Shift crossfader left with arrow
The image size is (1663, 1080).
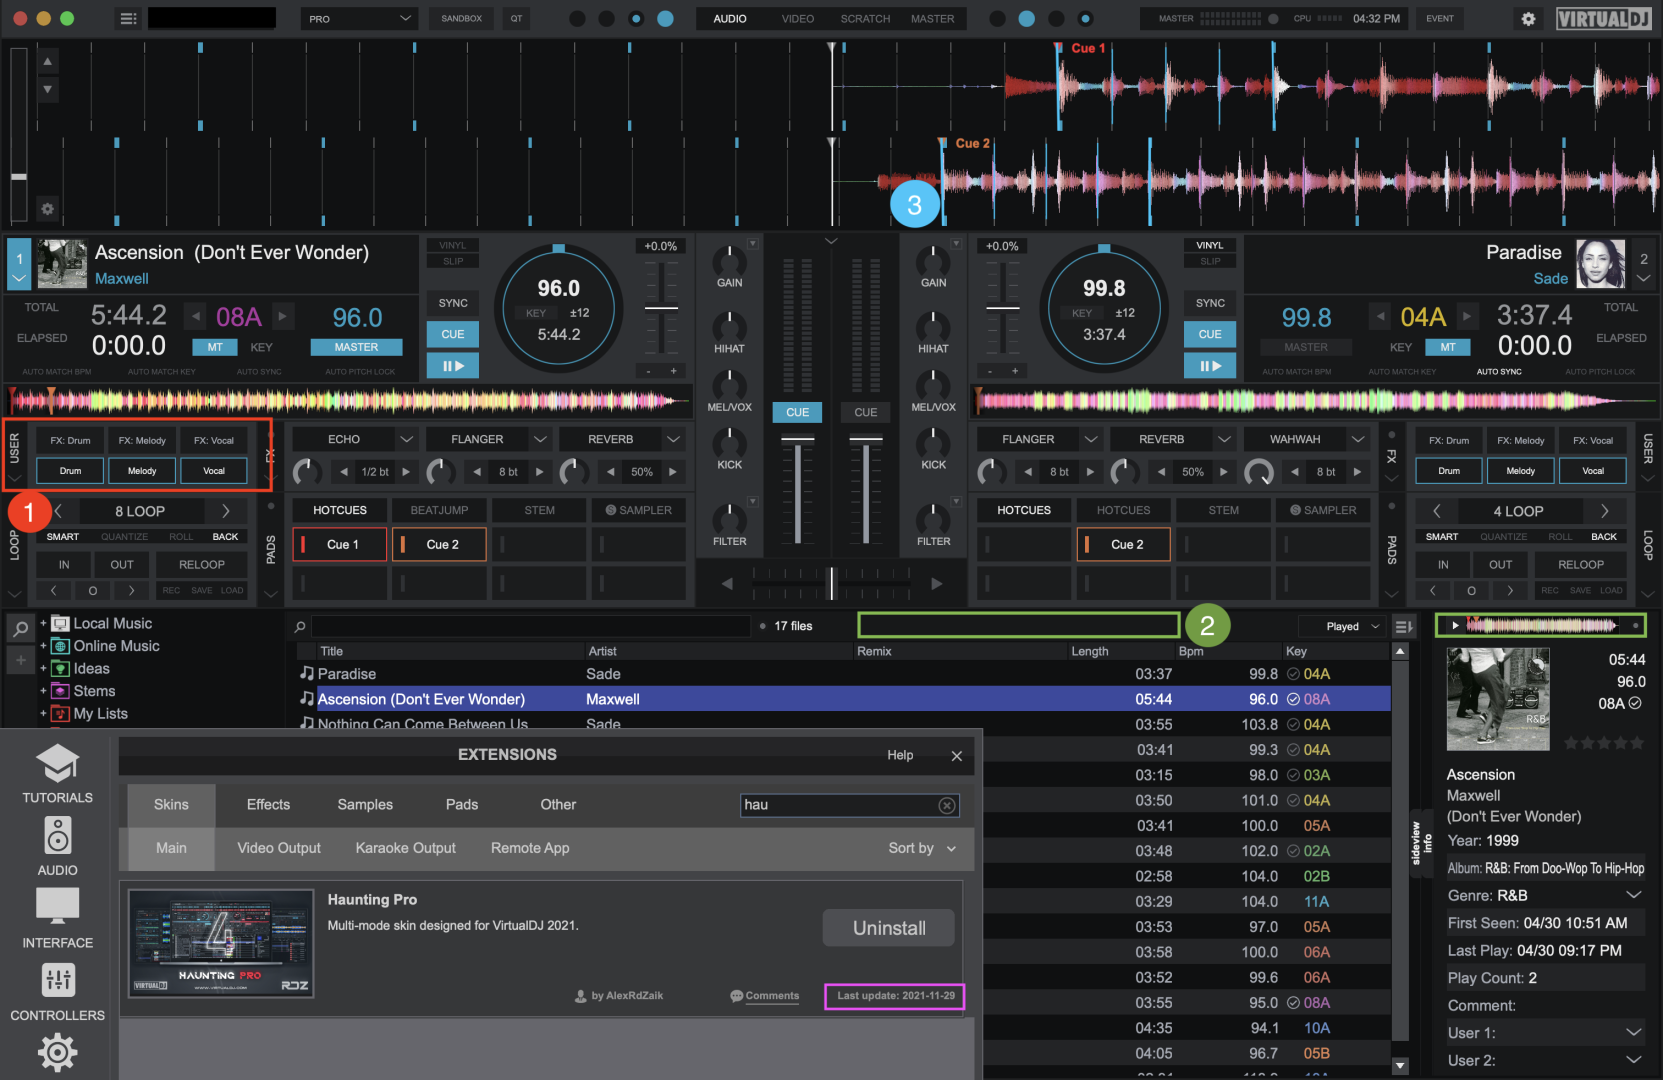[x=727, y=583]
